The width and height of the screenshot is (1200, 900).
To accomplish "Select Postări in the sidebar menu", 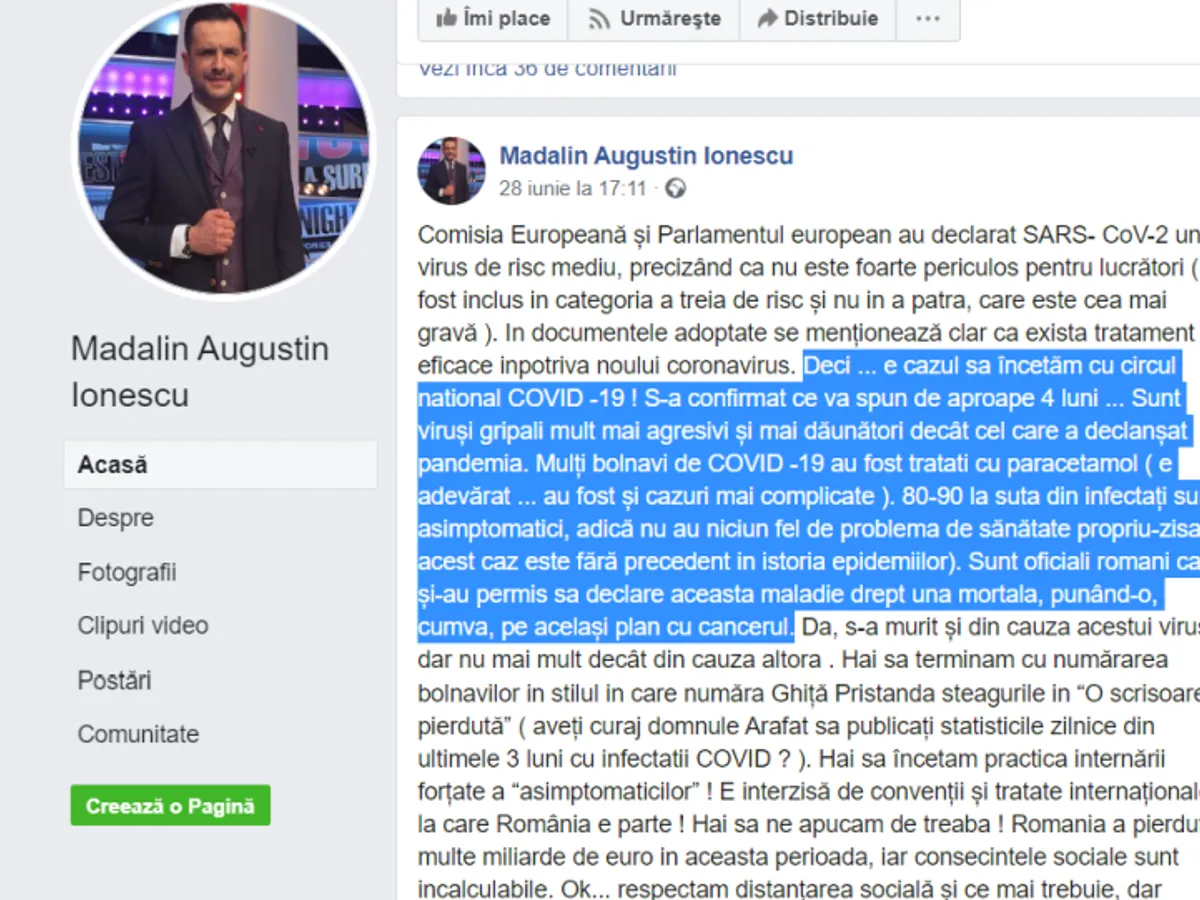I will (x=114, y=680).
